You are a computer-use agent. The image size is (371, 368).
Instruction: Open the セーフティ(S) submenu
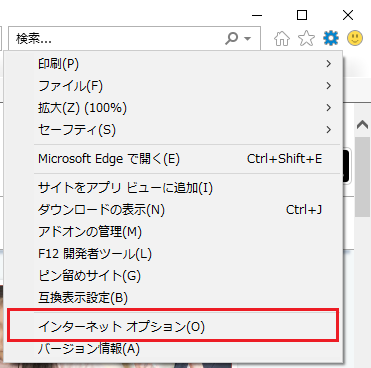(173, 130)
